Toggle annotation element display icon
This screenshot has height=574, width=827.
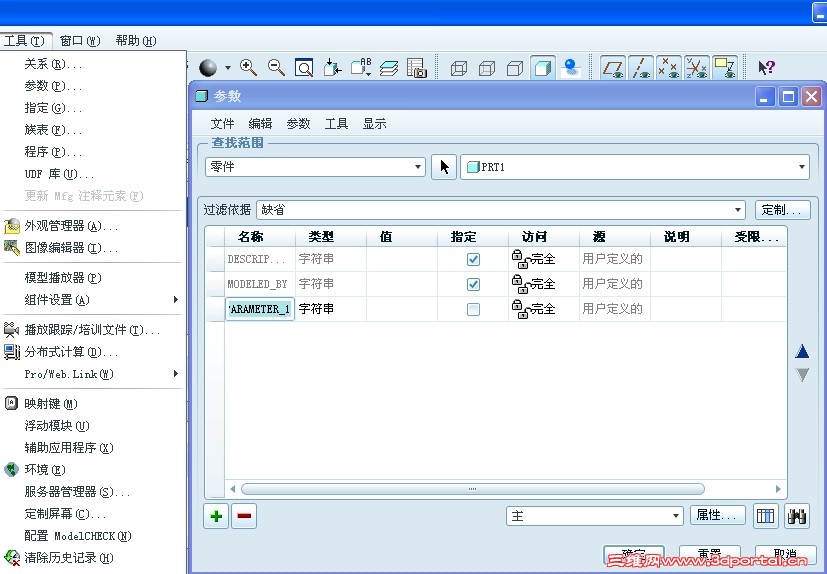click(x=725, y=68)
